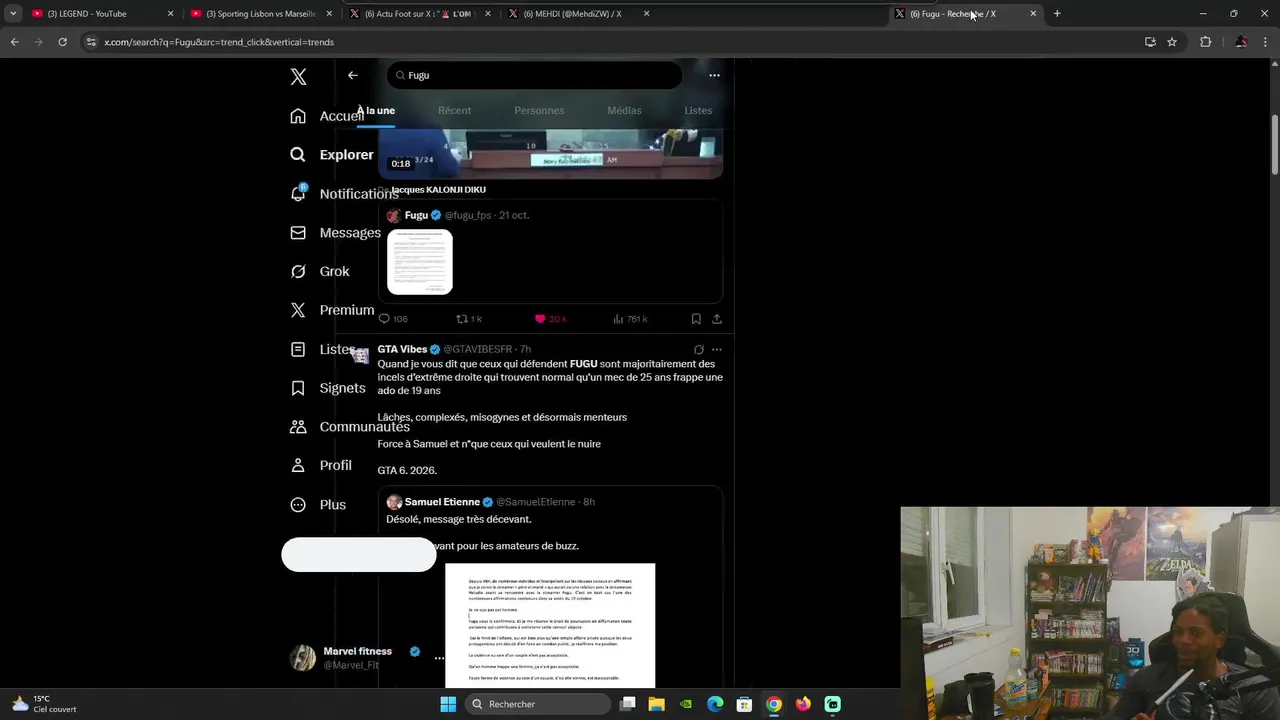Open Samuel Etienne's attached statement image

tap(550, 625)
